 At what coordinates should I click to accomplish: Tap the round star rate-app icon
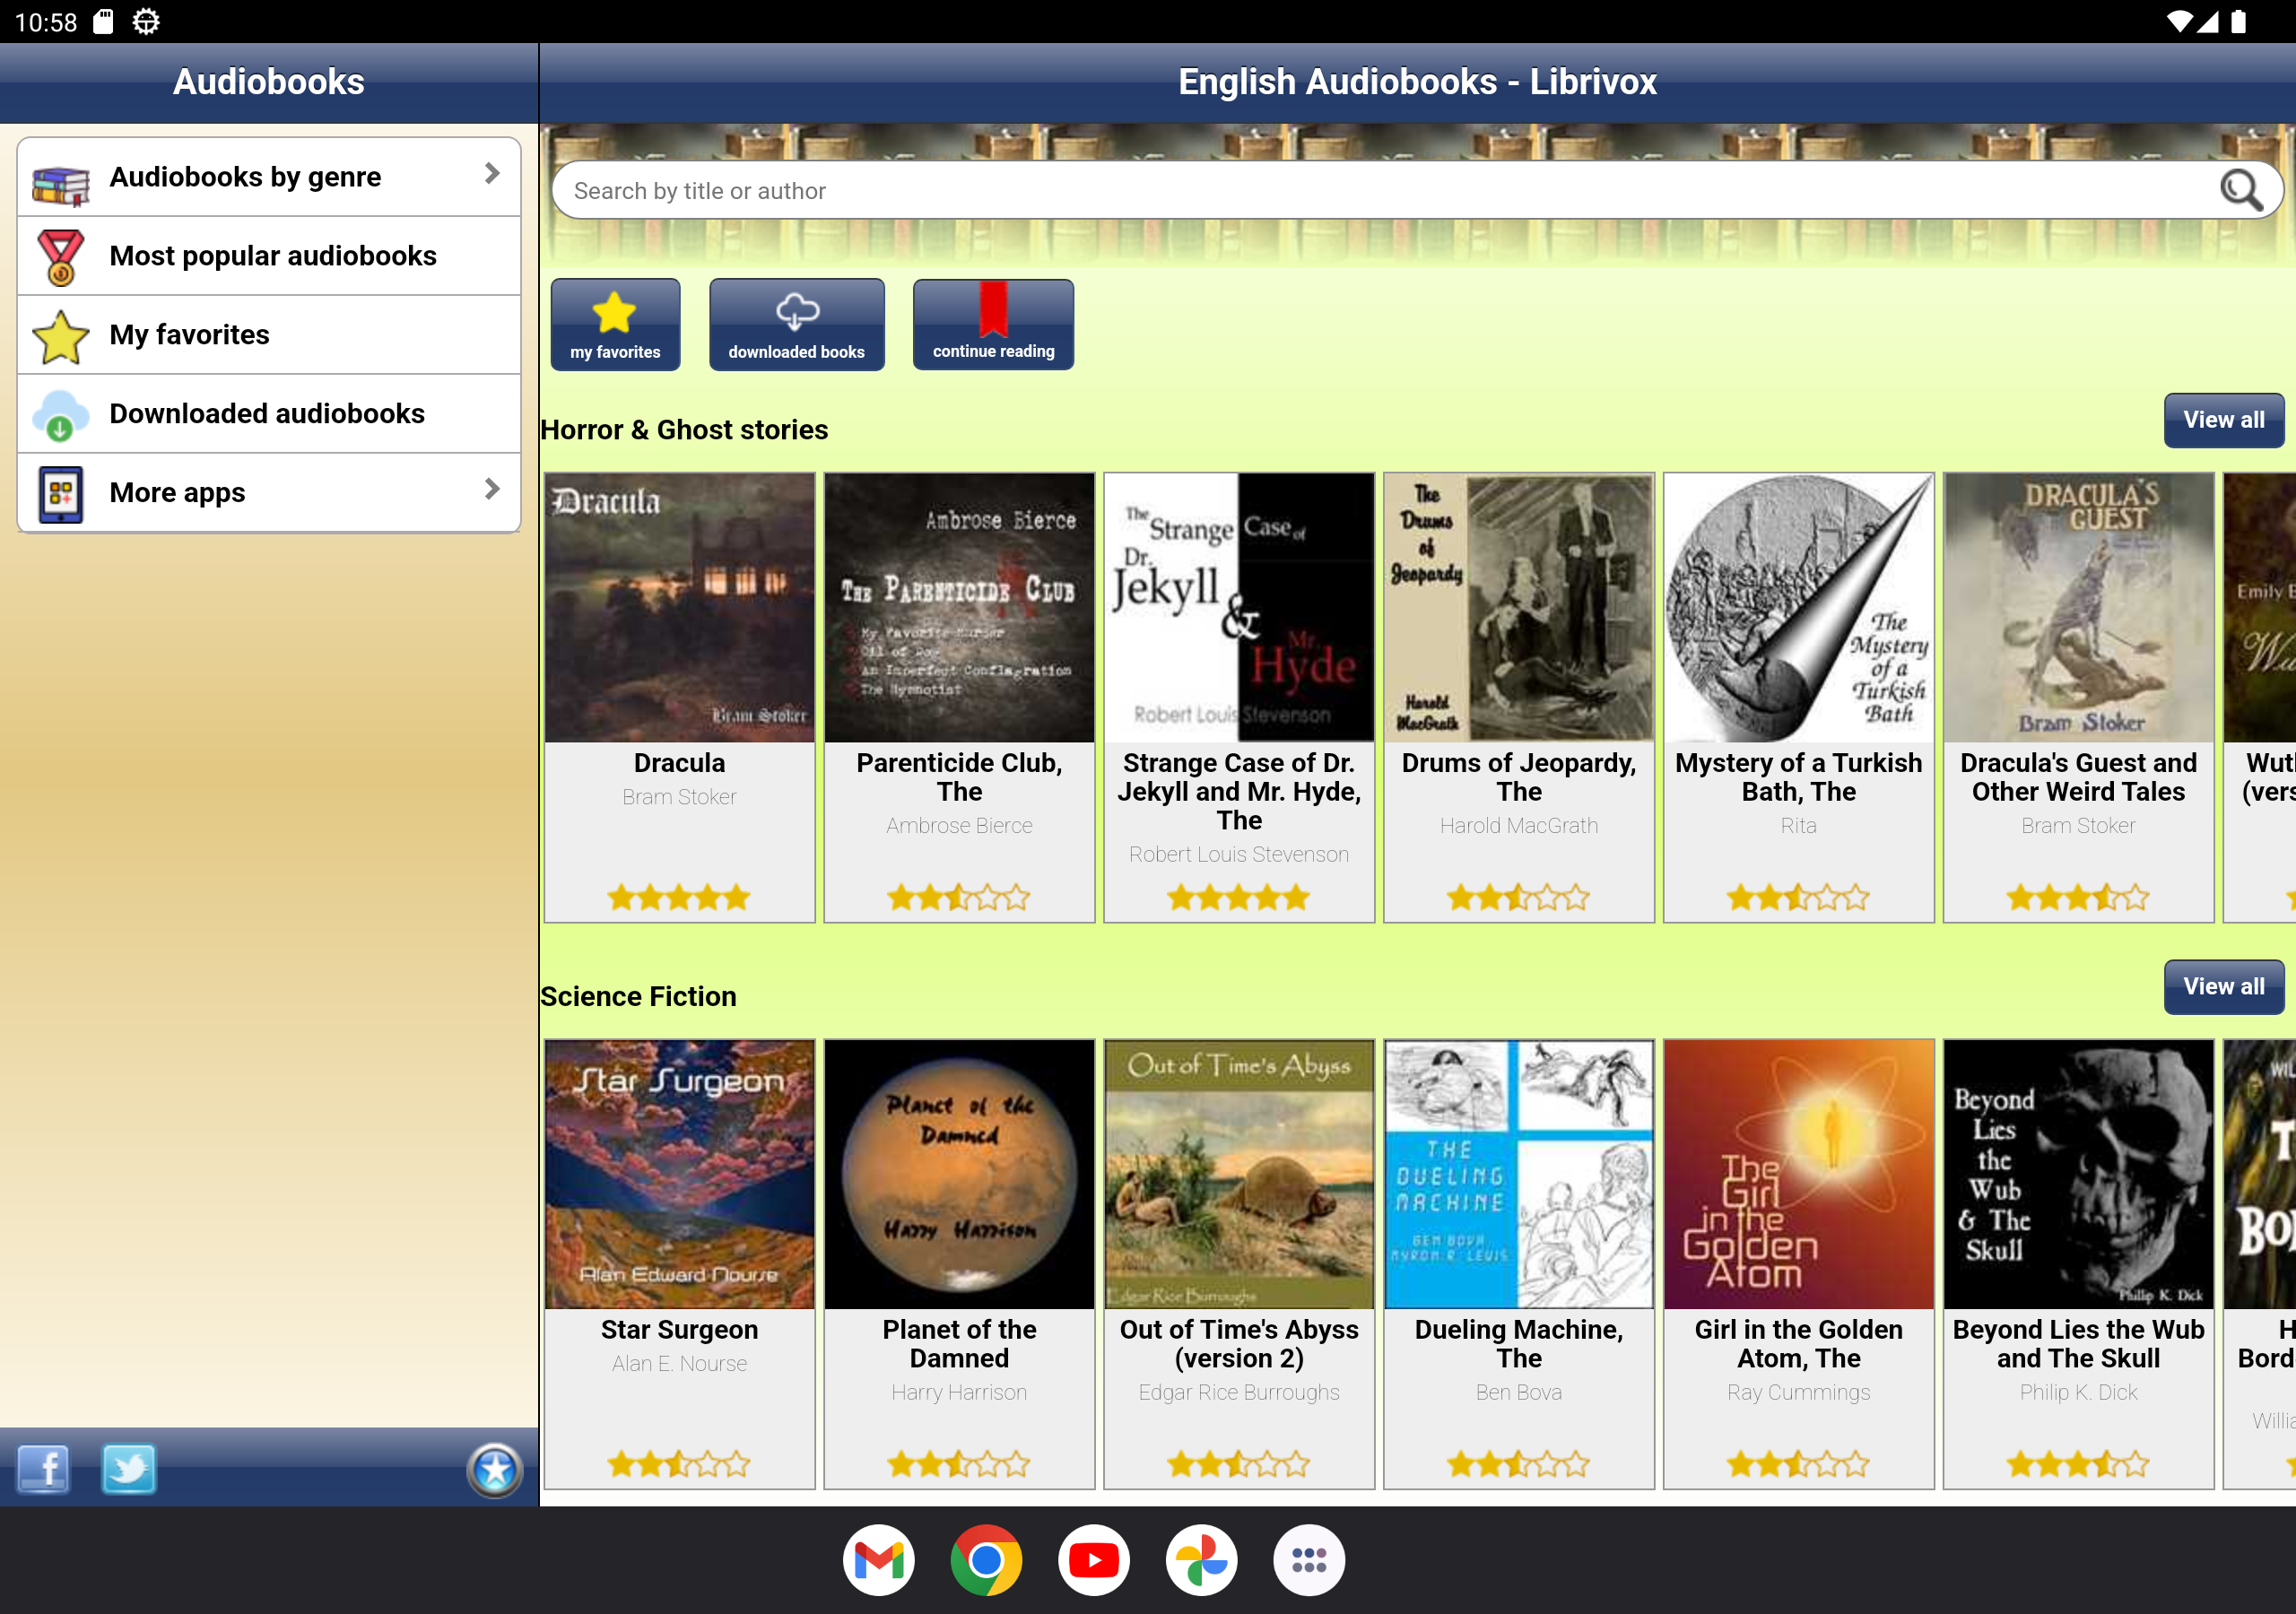click(495, 1469)
